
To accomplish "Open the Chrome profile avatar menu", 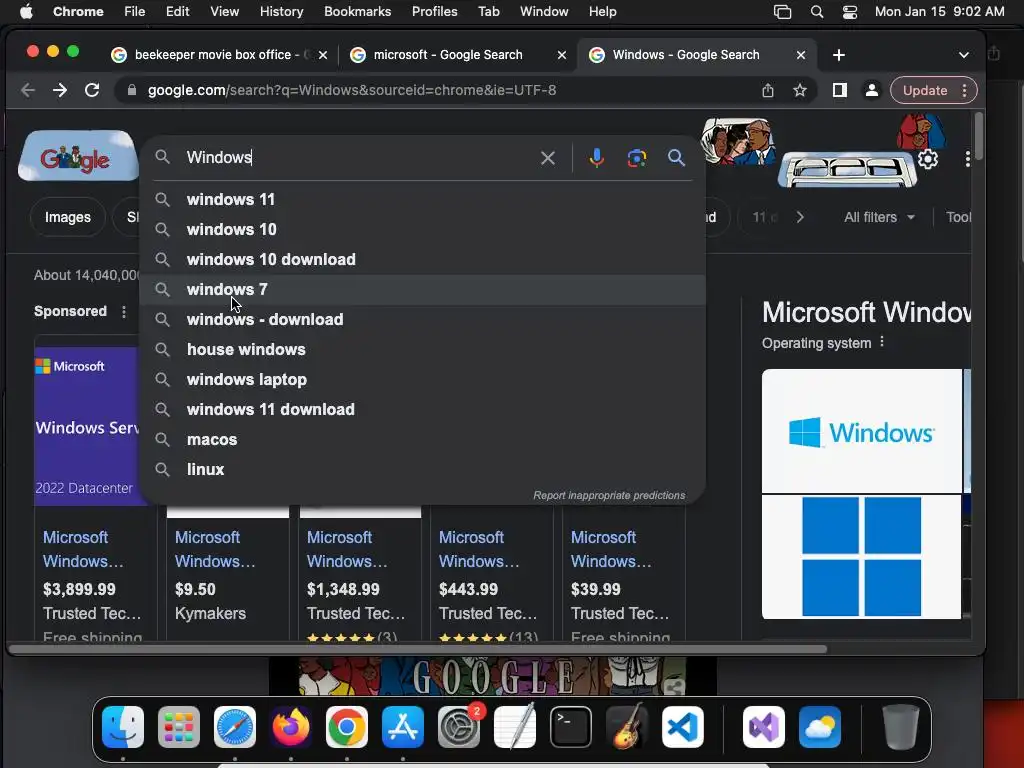I will pos(872,90).
